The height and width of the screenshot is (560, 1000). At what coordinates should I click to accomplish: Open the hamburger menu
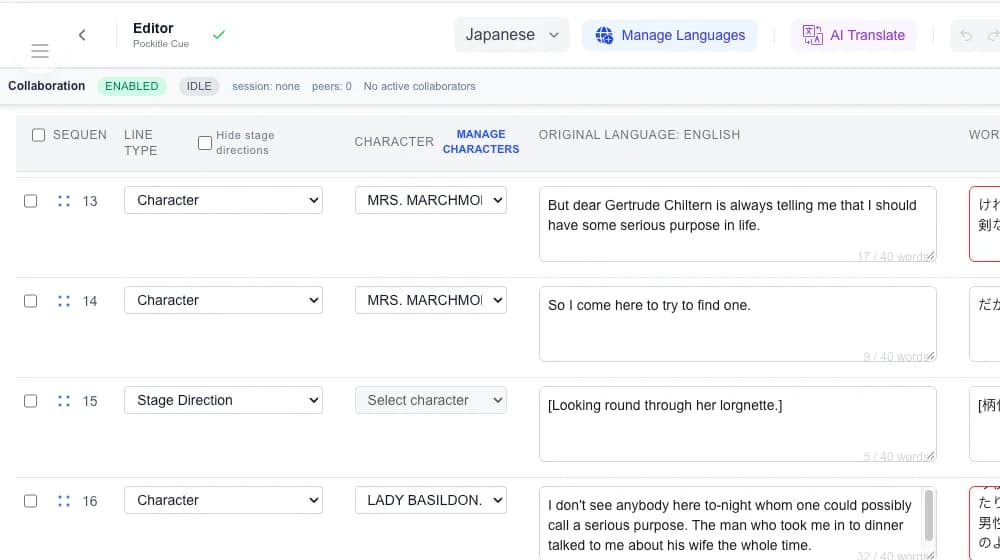coord(40,51)
